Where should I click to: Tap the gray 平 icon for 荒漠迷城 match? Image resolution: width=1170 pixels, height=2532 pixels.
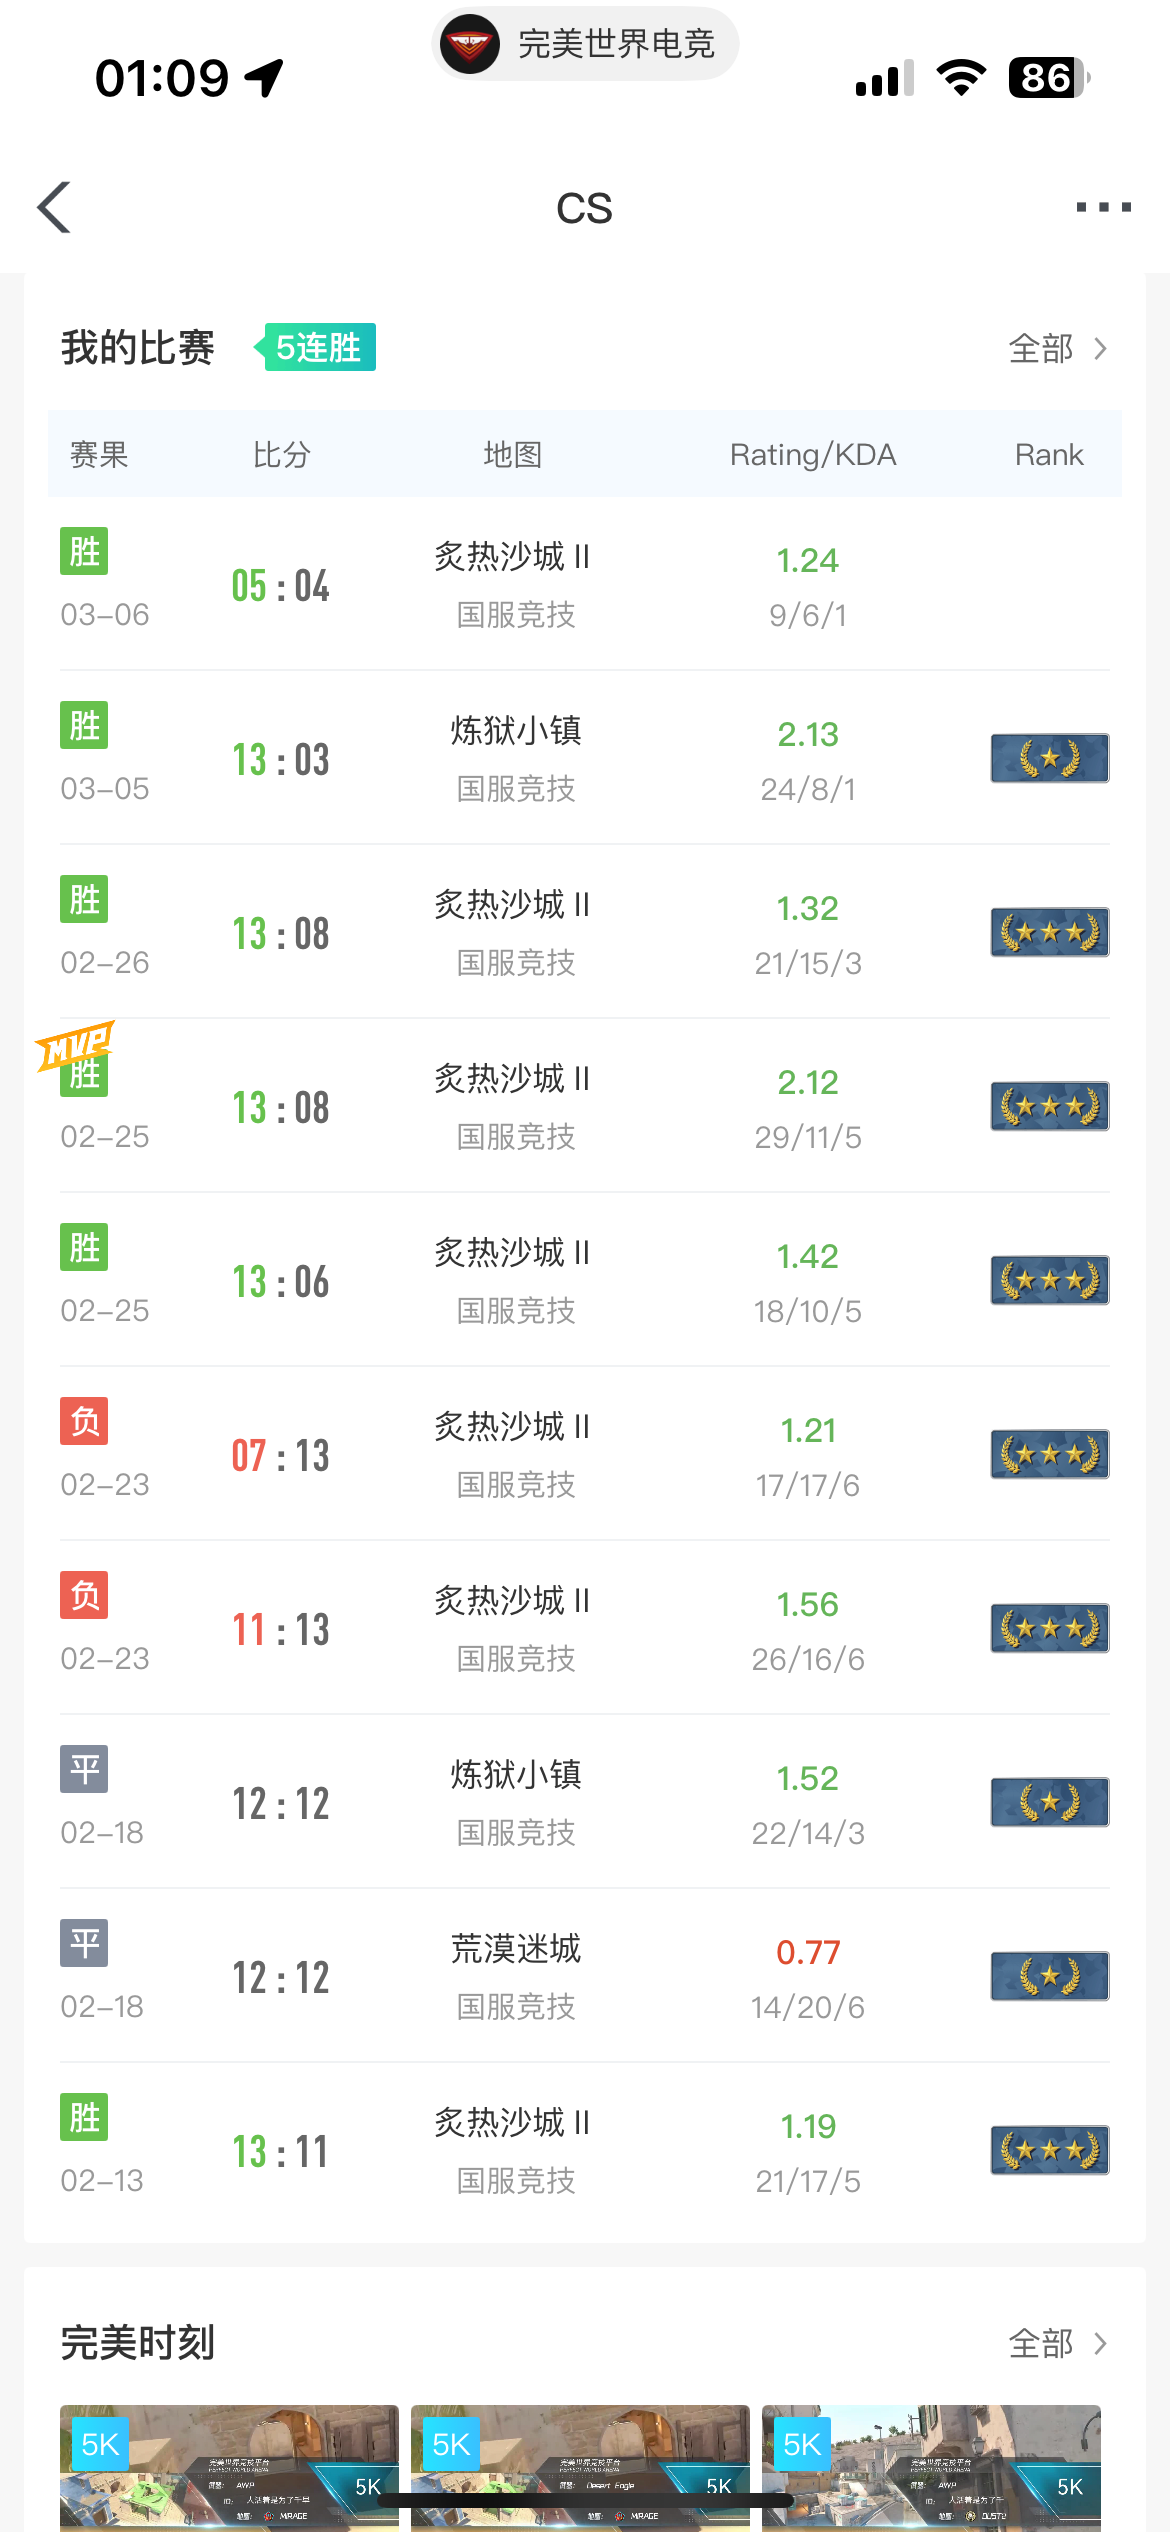(x=84, y=1944)
